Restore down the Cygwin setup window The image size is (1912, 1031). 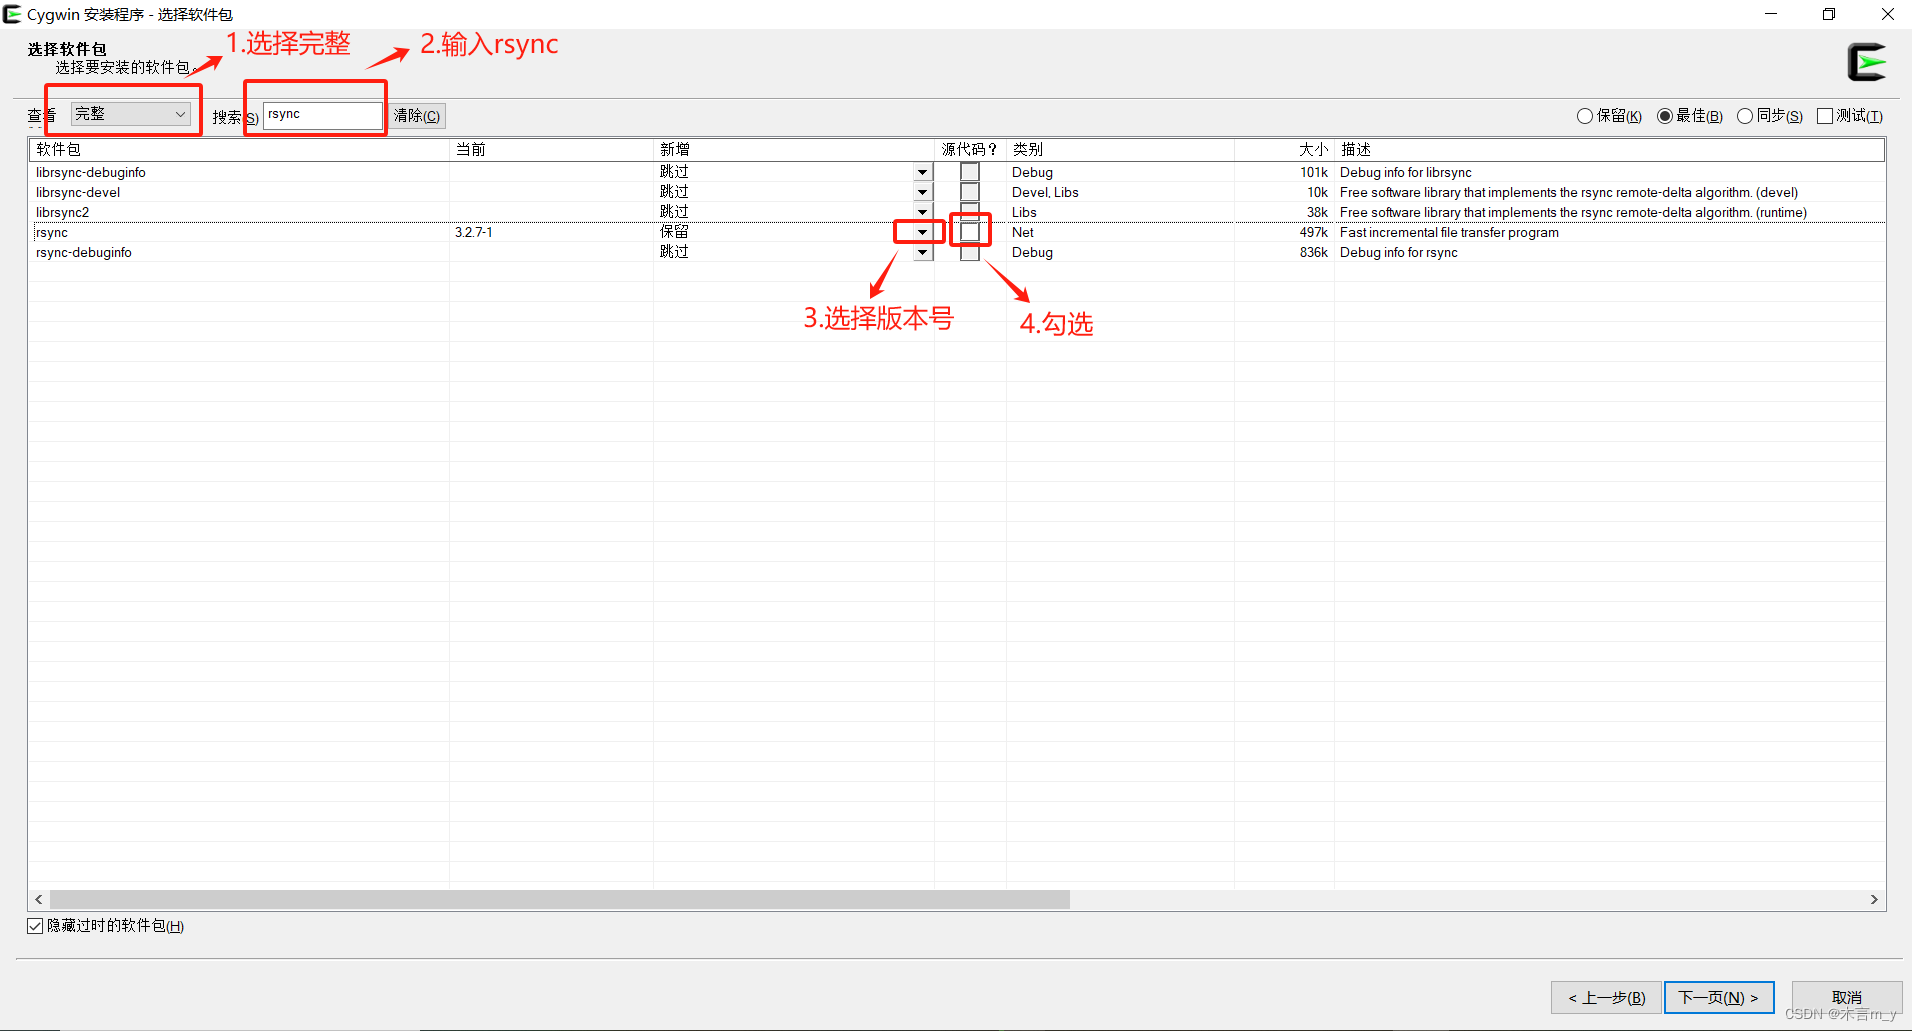click(1829, 14)
